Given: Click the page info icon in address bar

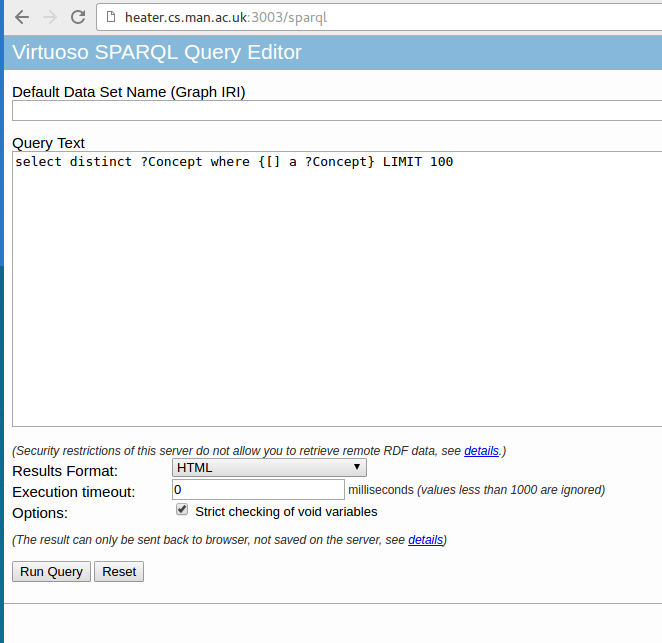Looking at the screenshot, I should [x=111, y=17].
